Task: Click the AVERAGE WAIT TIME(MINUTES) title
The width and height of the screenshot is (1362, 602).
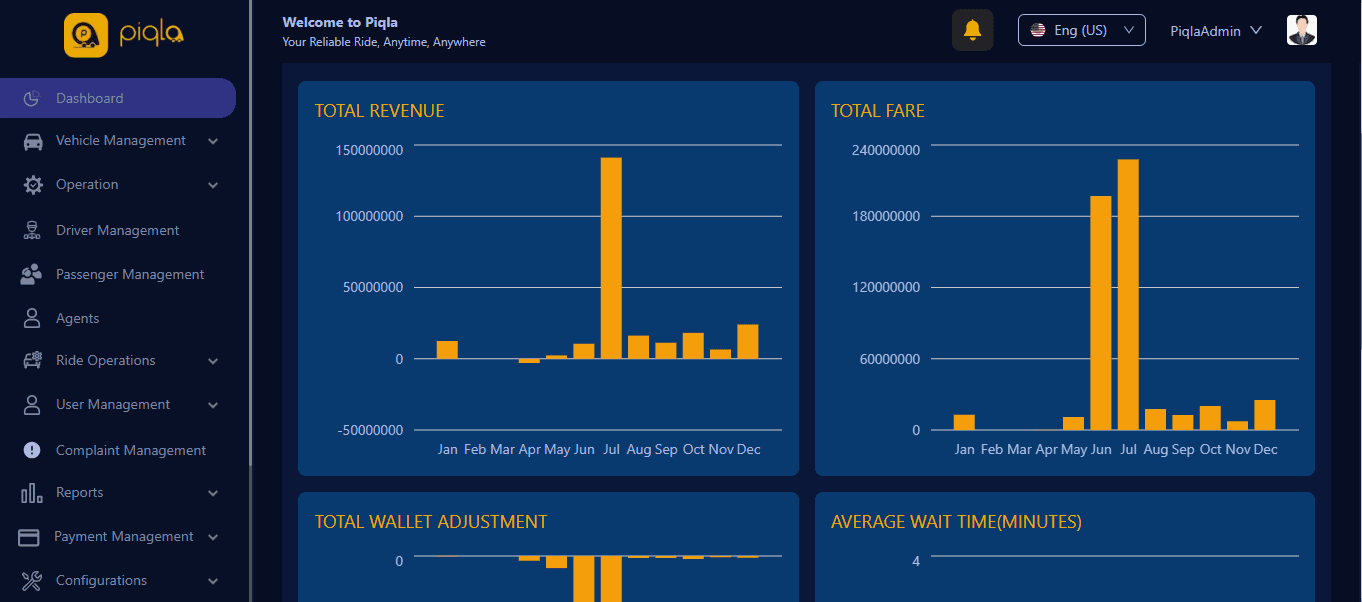Action: click(956, 522)
